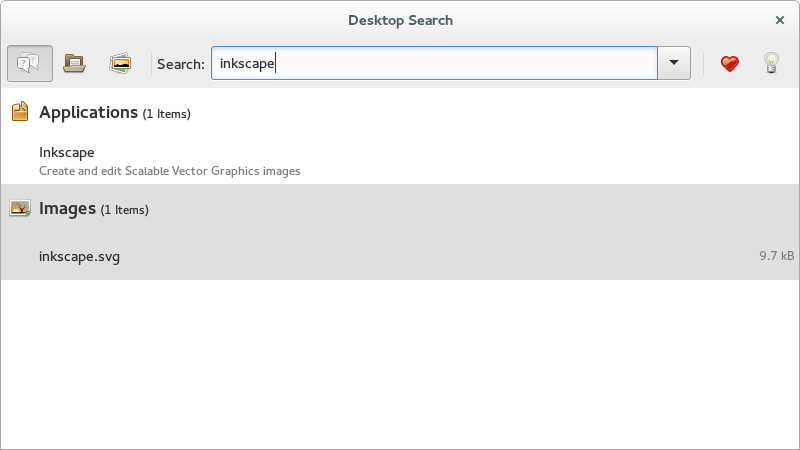Click the Desktop Search title bar text
Image resolution: width=800 pixels, height=450 pixels.
click(401, 20)
